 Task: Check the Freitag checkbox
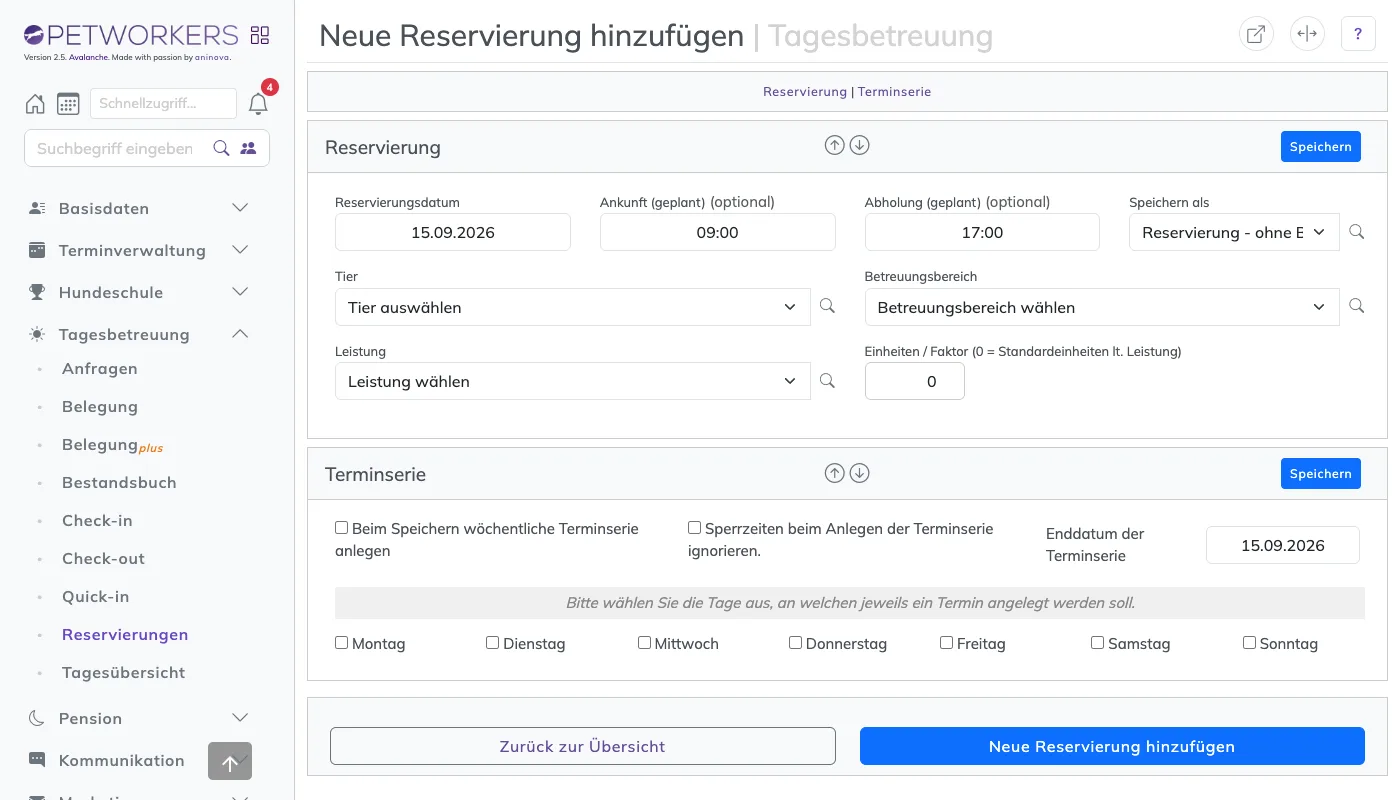[946, 643]
